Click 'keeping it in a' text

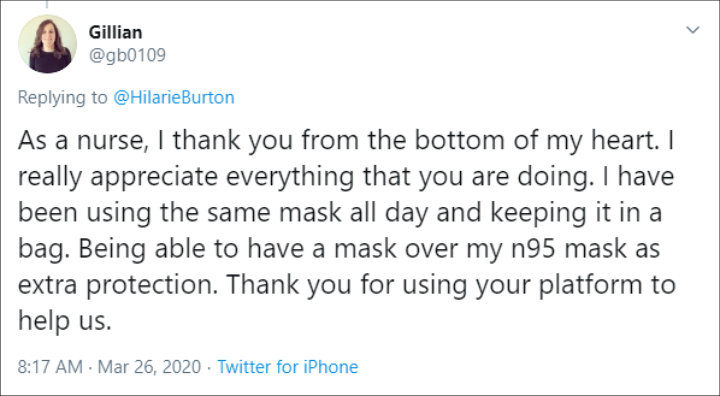(576, 213)
